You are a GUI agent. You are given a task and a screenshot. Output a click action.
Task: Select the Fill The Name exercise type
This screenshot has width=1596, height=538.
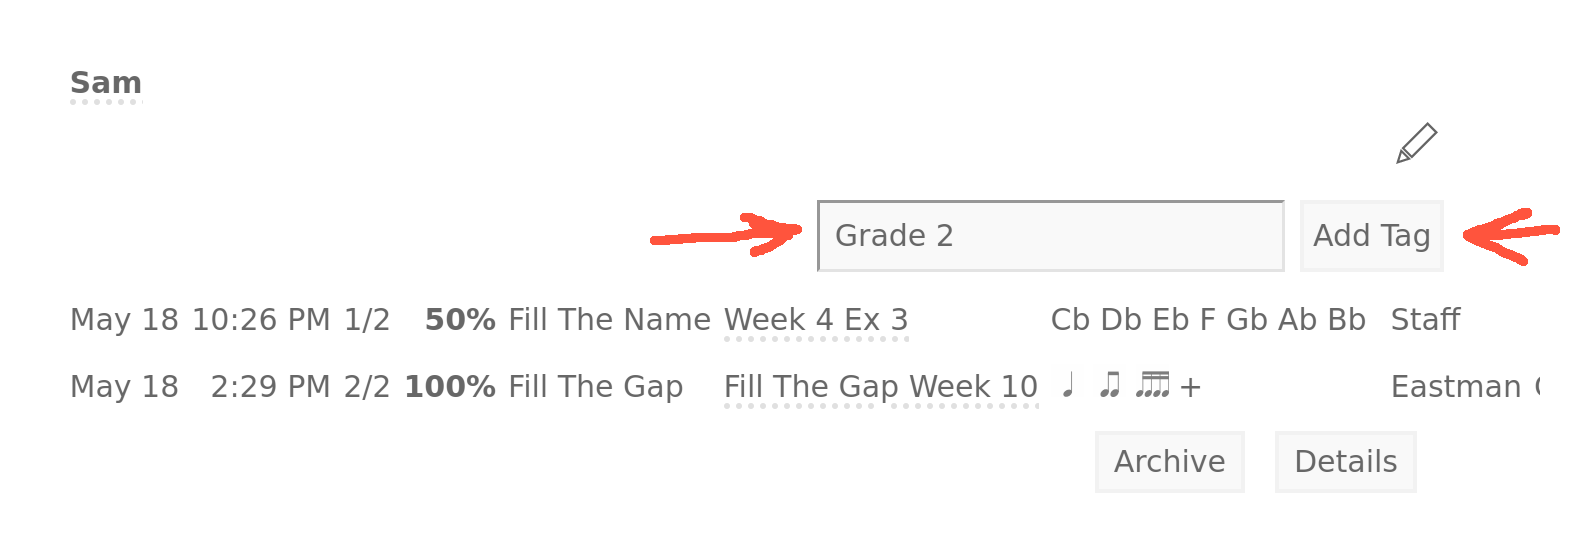609,320
